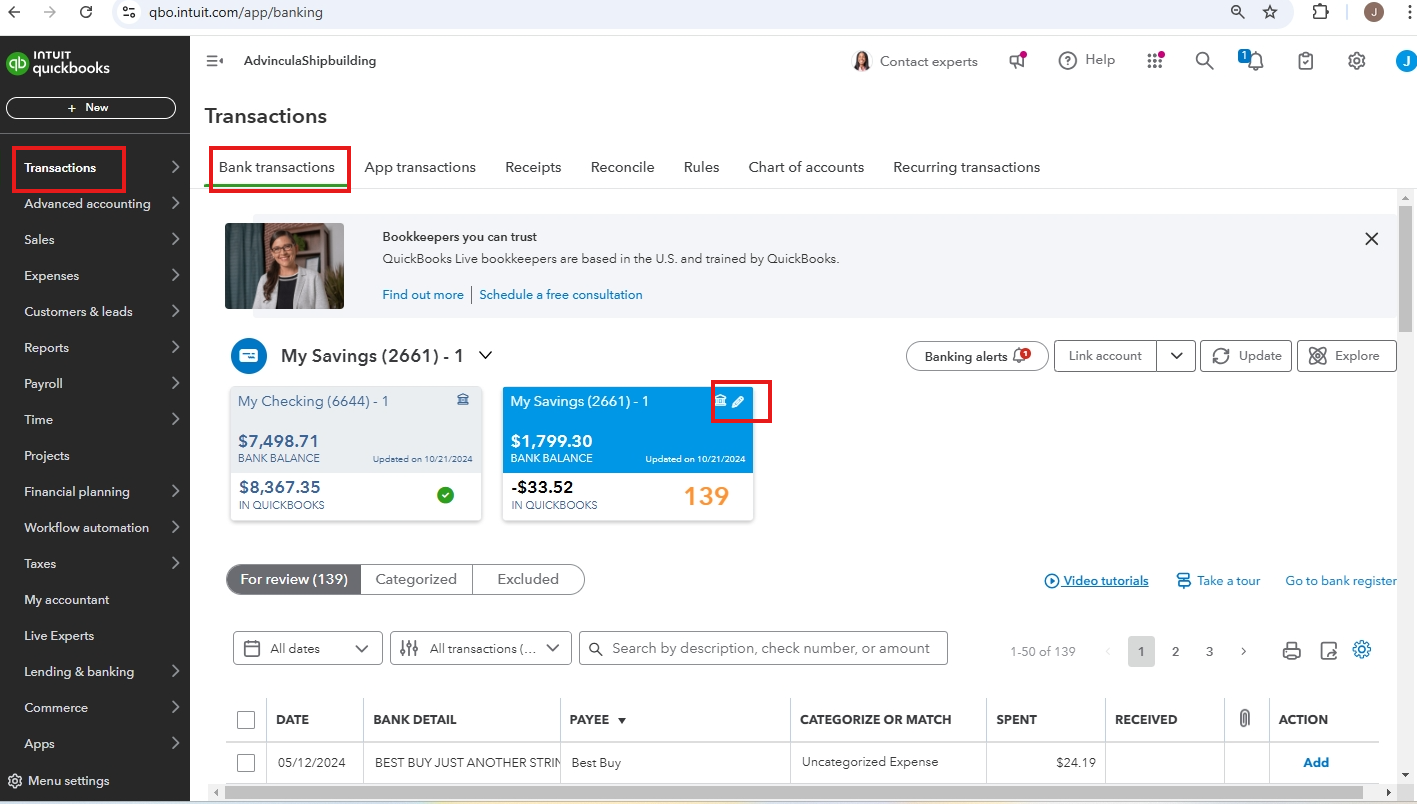Click the attachment paperclip column header
Image resolution: width=1417 pixels, height=804 pixels.
(x=1245, y=719)
